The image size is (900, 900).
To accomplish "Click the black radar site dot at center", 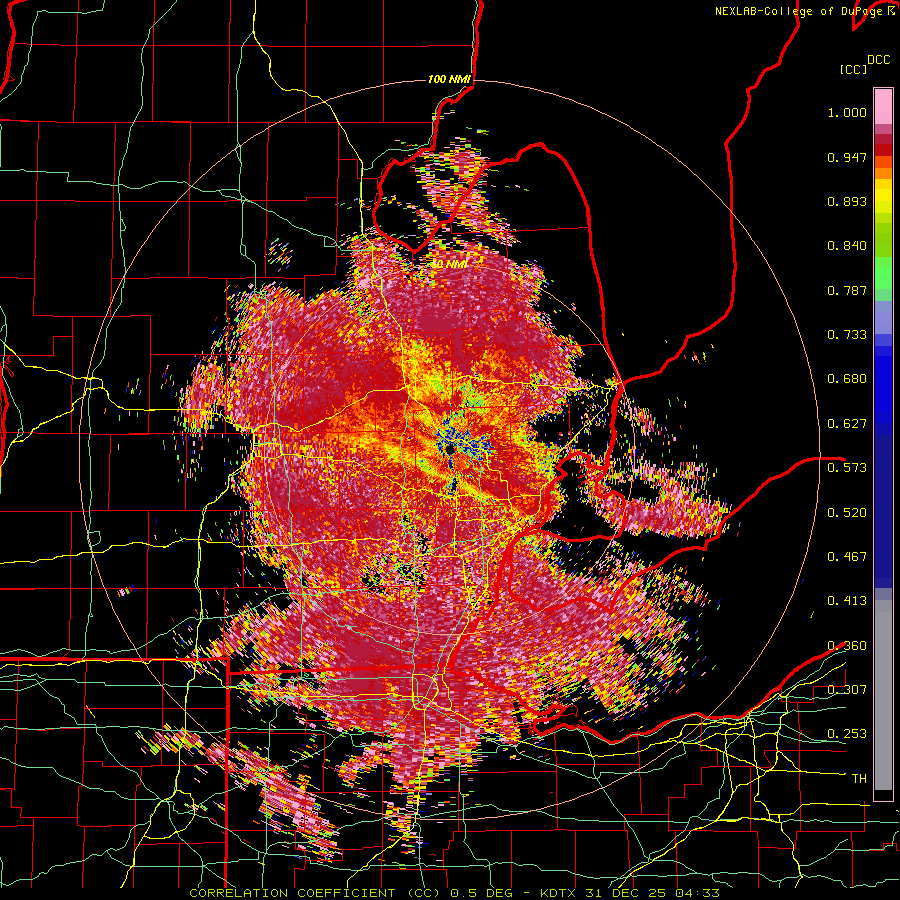I will 449,449.
